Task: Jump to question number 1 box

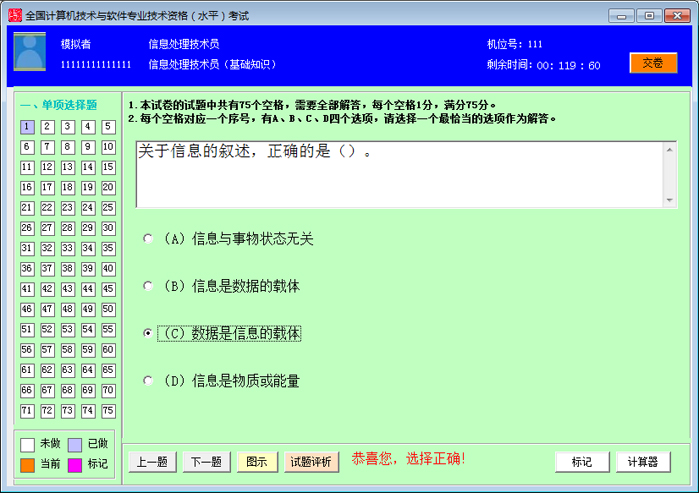Action: [x=27, y=127]
